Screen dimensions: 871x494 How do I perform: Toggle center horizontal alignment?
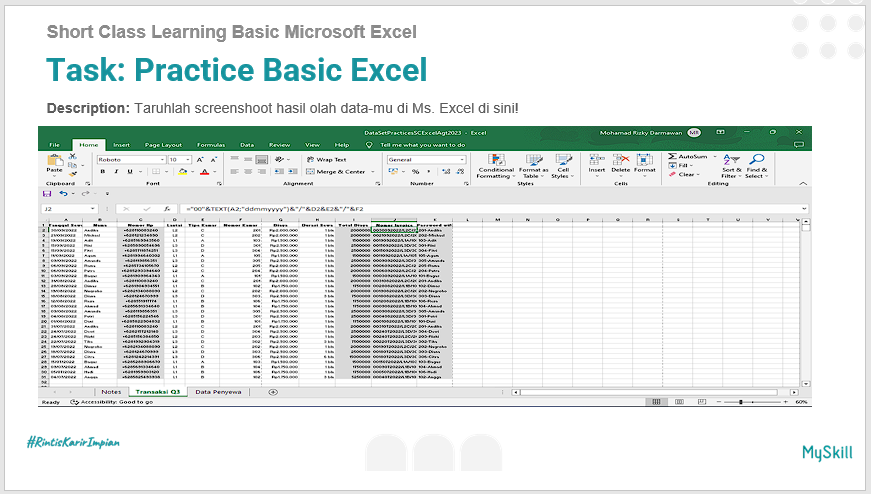click(x=248, y=172)
